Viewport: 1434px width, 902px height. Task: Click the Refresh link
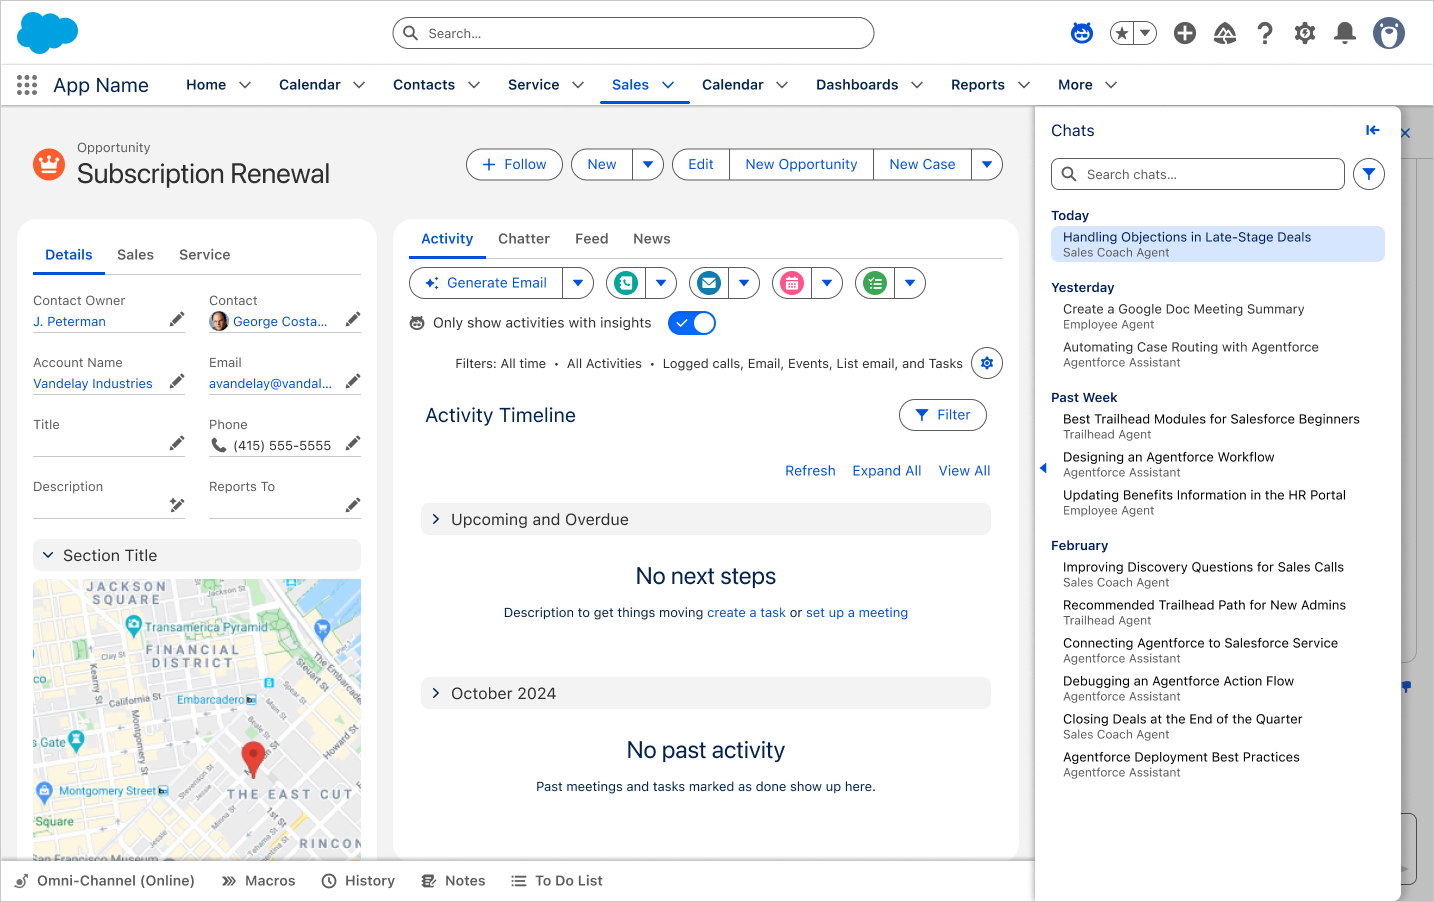810,471
